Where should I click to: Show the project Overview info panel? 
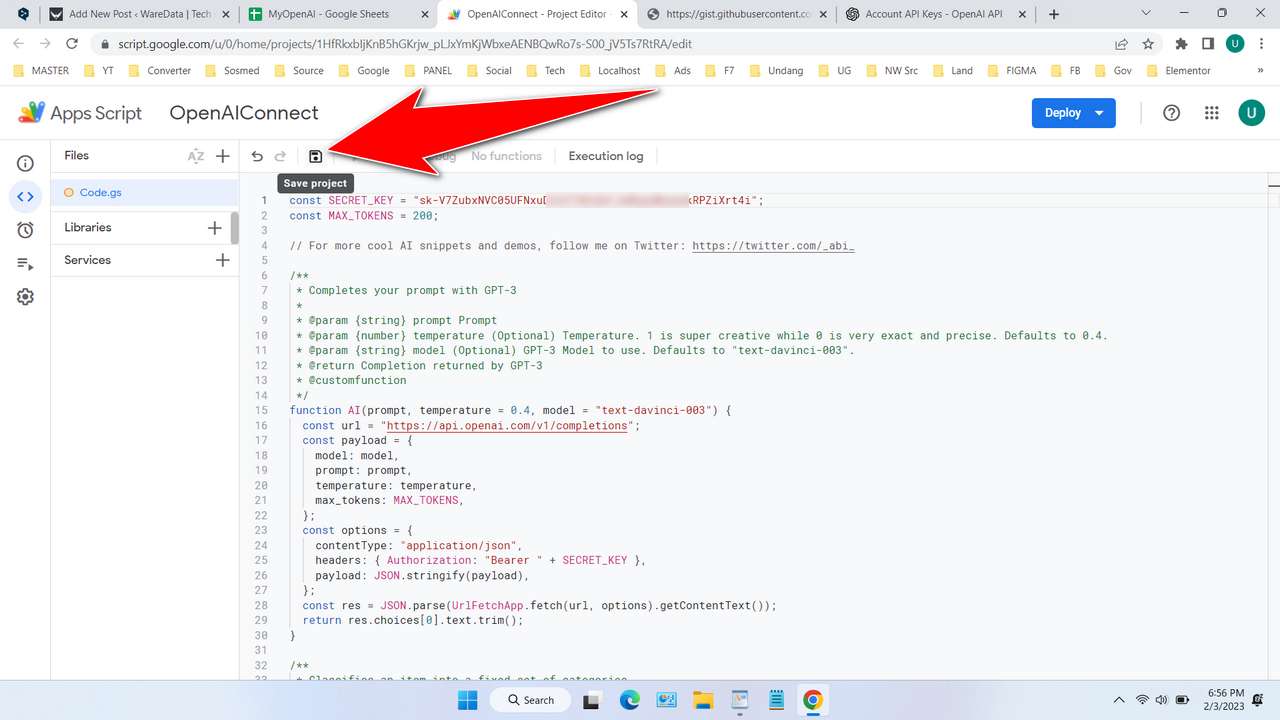[x=25, y=162]
